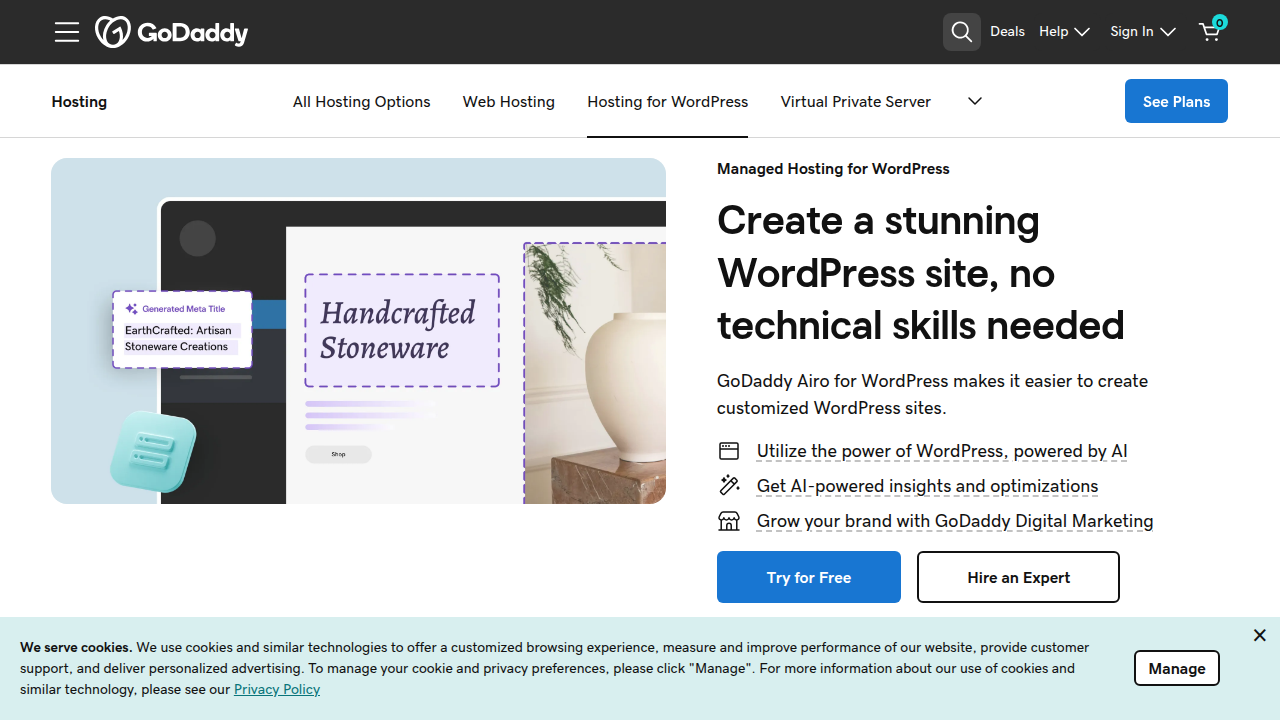
Task: Click the Hosting section label
Action: (x=79, y=102)
